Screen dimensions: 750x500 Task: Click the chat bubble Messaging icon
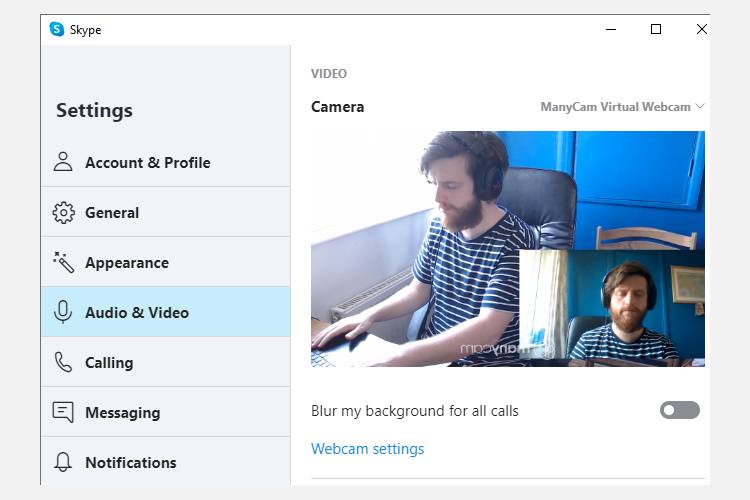pyautogui.click(x=63, y=412)
